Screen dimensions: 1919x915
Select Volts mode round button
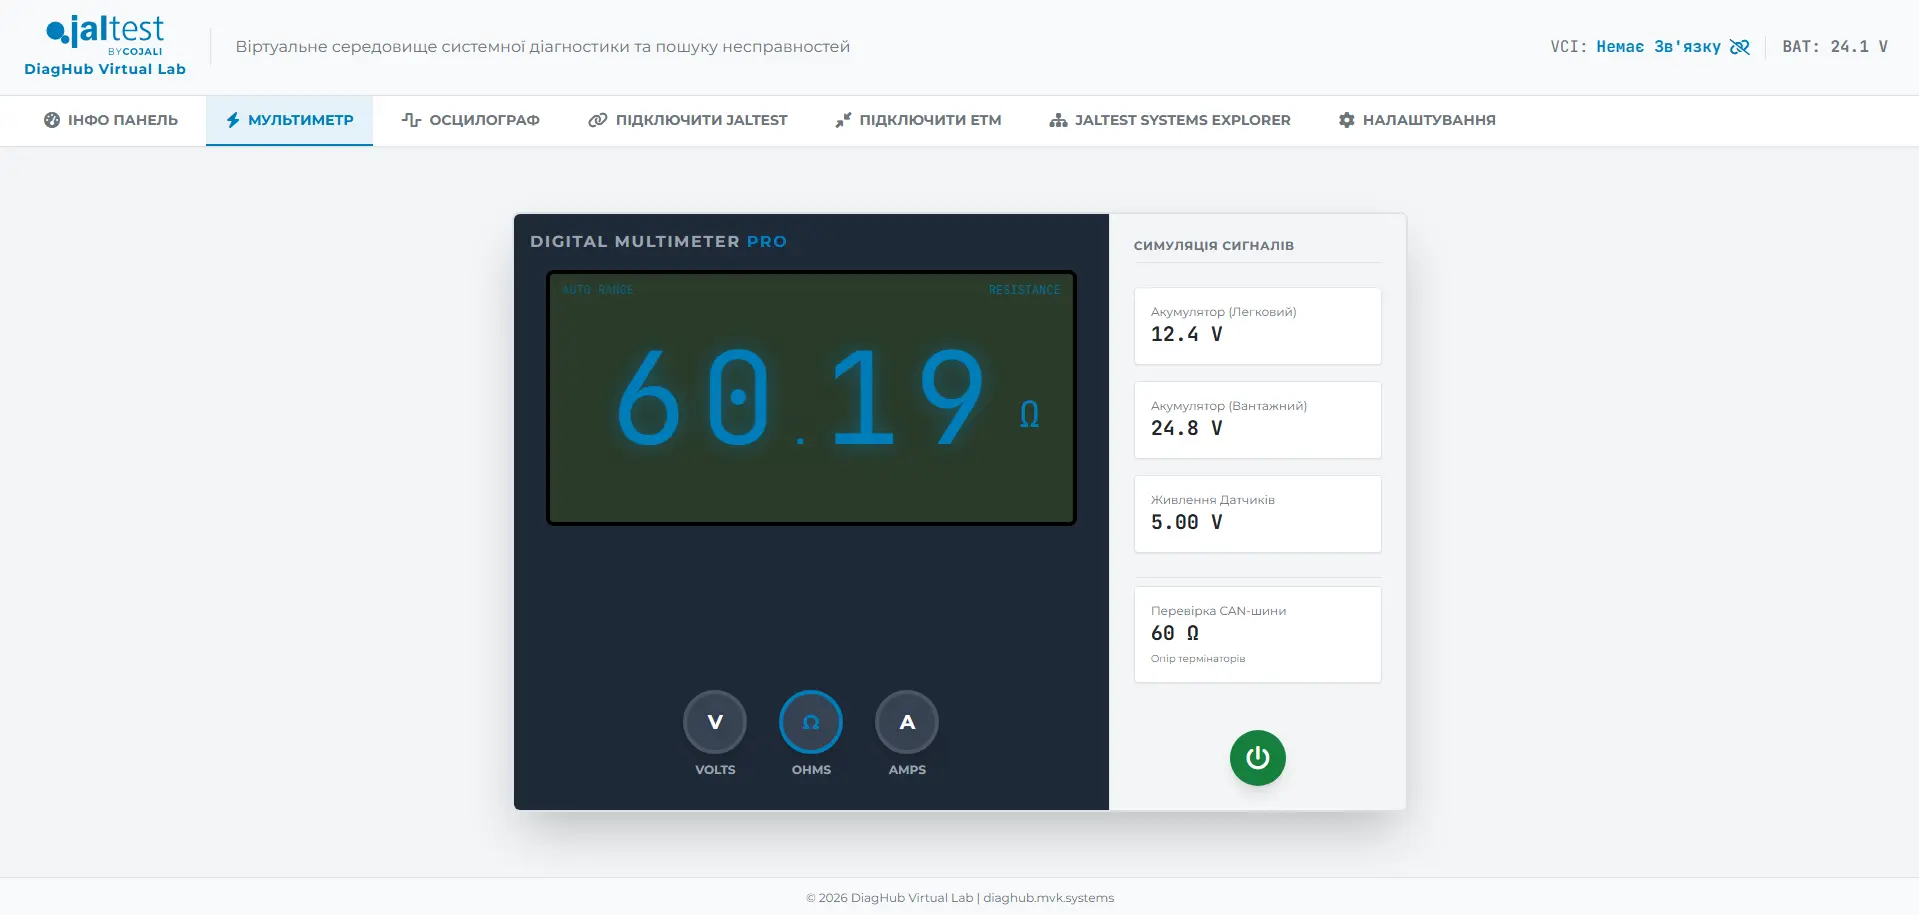[x=715, y=722]
